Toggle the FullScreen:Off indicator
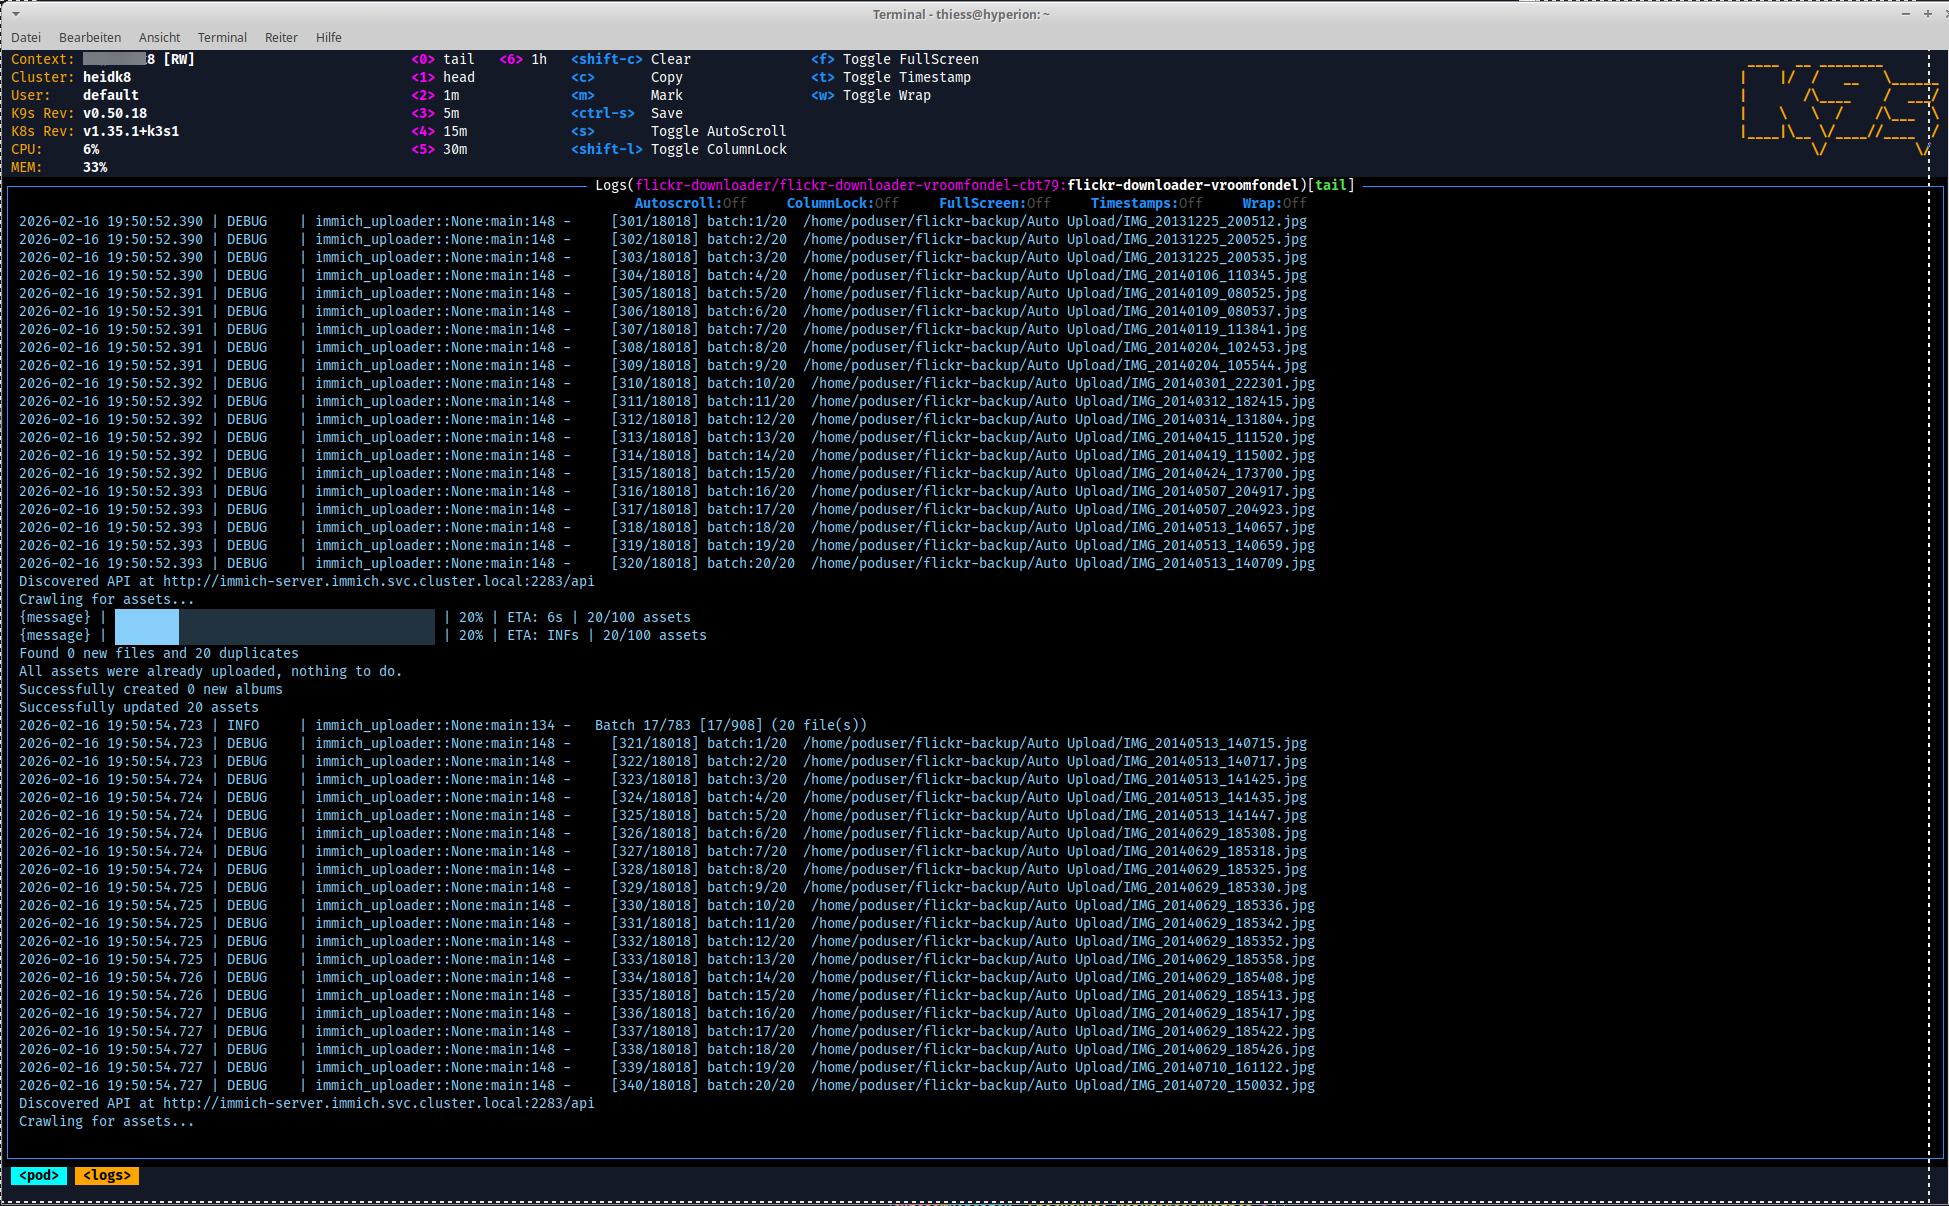 (x=994, y=203)
